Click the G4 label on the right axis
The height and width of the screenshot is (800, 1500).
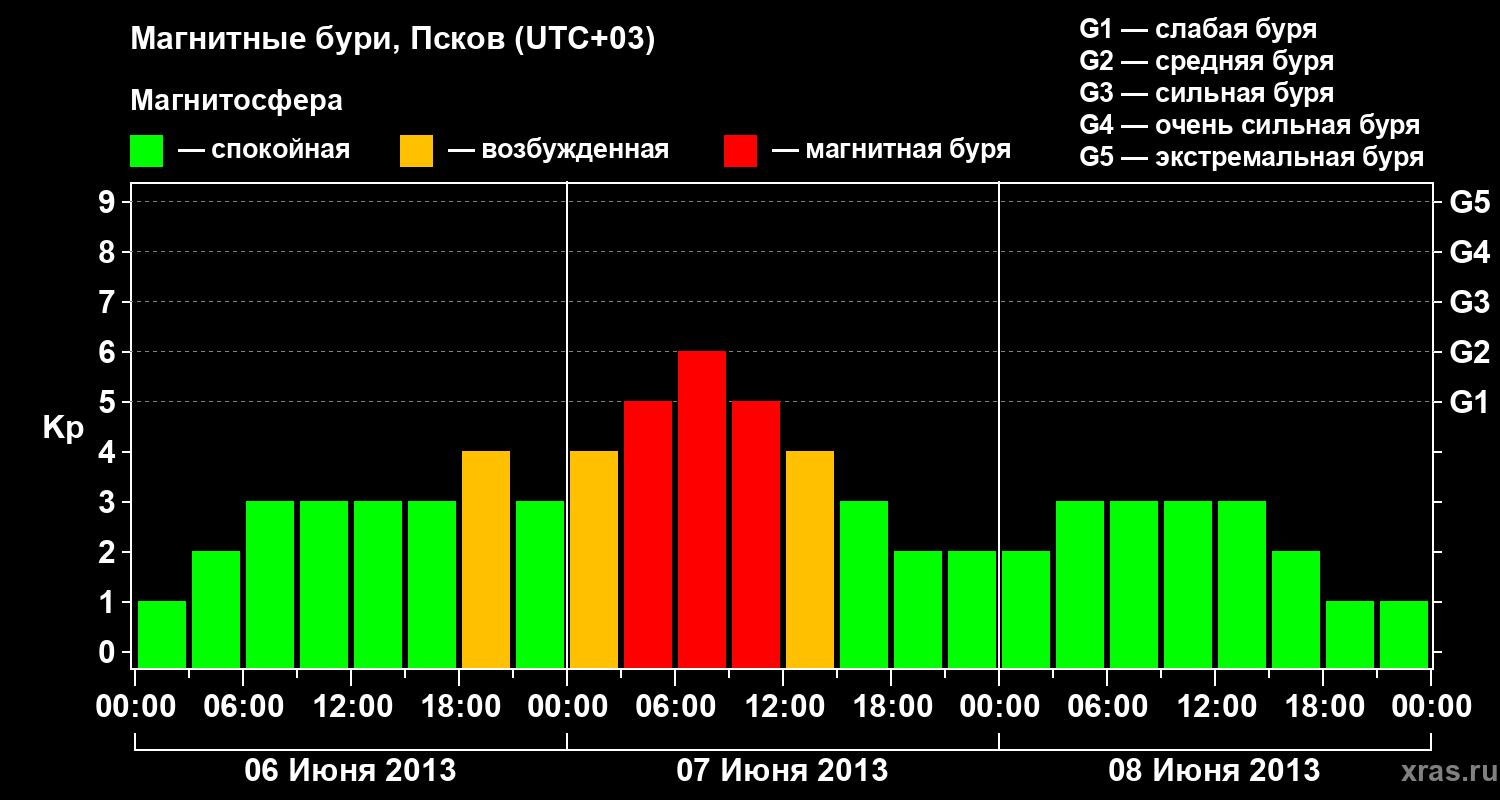coord(1469,252)
